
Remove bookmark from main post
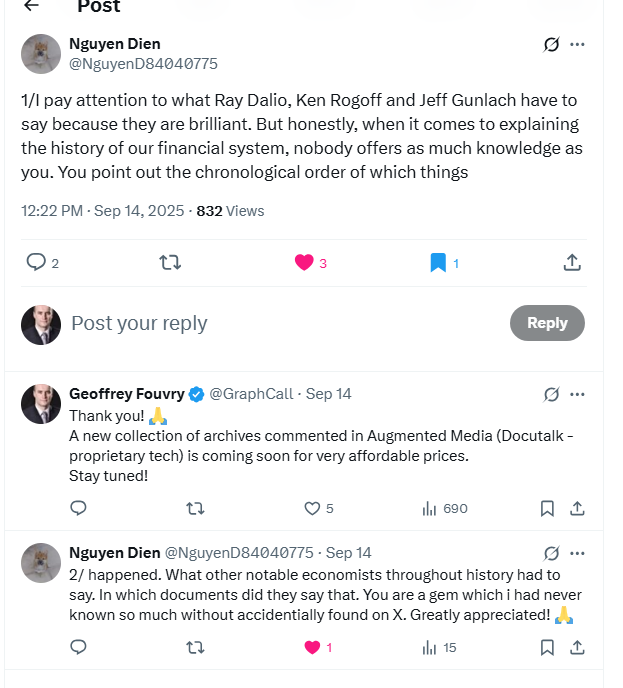(x=438, y=262)
